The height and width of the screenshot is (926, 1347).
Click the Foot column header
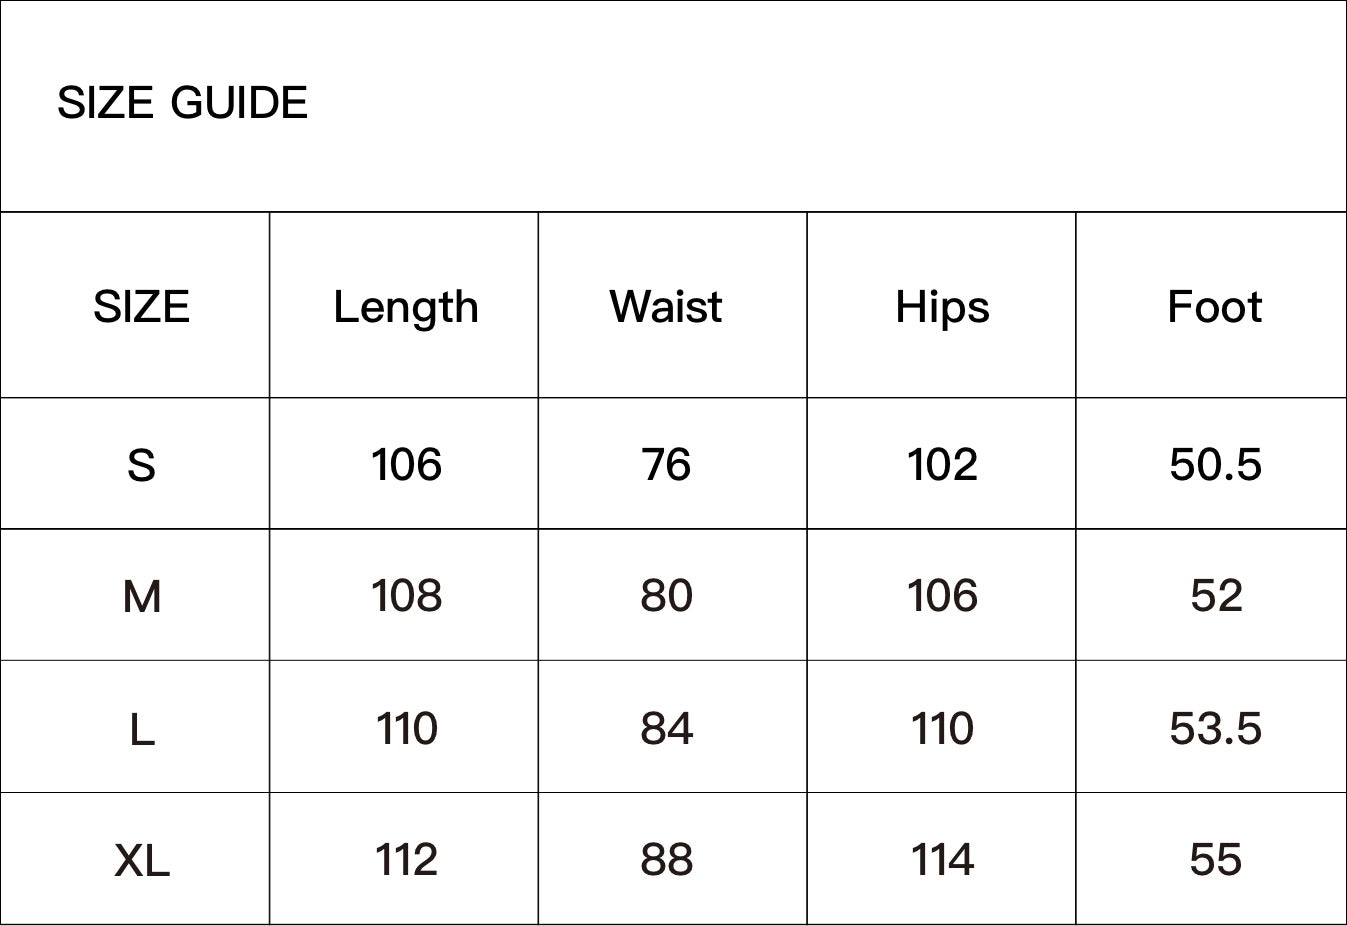pyautogui.click(x=1214, y=306)
